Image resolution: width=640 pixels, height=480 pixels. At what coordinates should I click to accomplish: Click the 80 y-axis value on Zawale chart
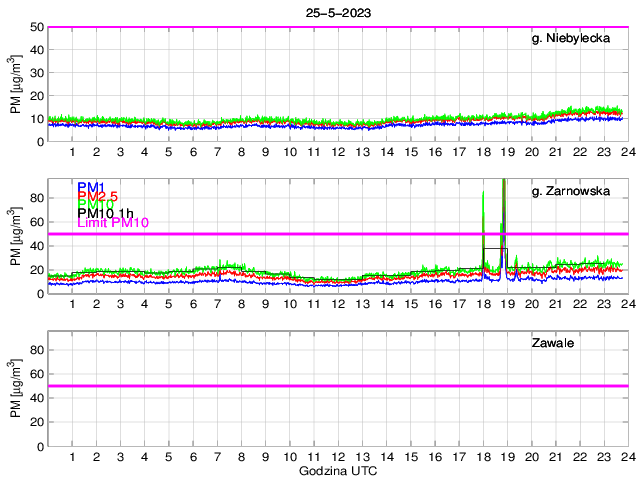37,350
